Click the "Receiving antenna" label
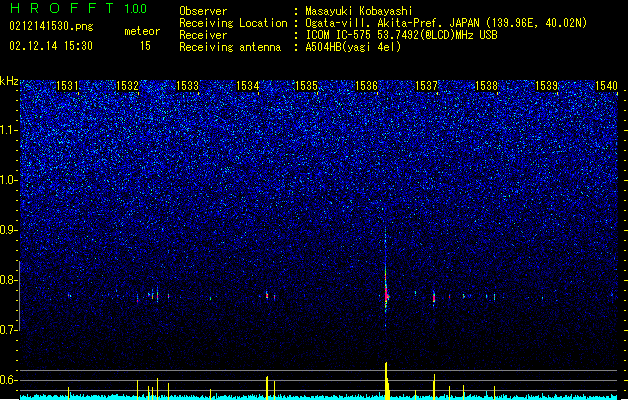Screen dimensions: 629x400 point(230,47)
